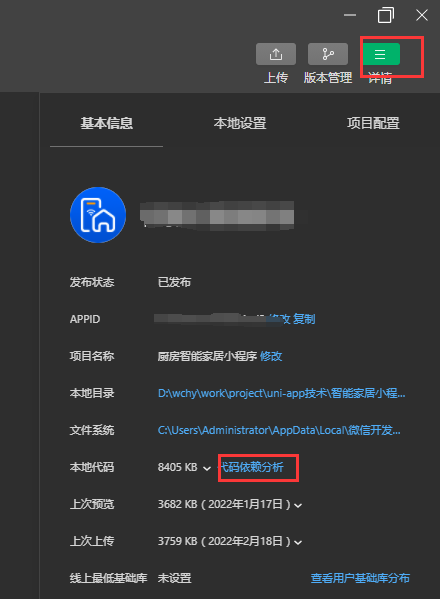
Task: Close the window with the X icon
Action: (x=422, y=15)
